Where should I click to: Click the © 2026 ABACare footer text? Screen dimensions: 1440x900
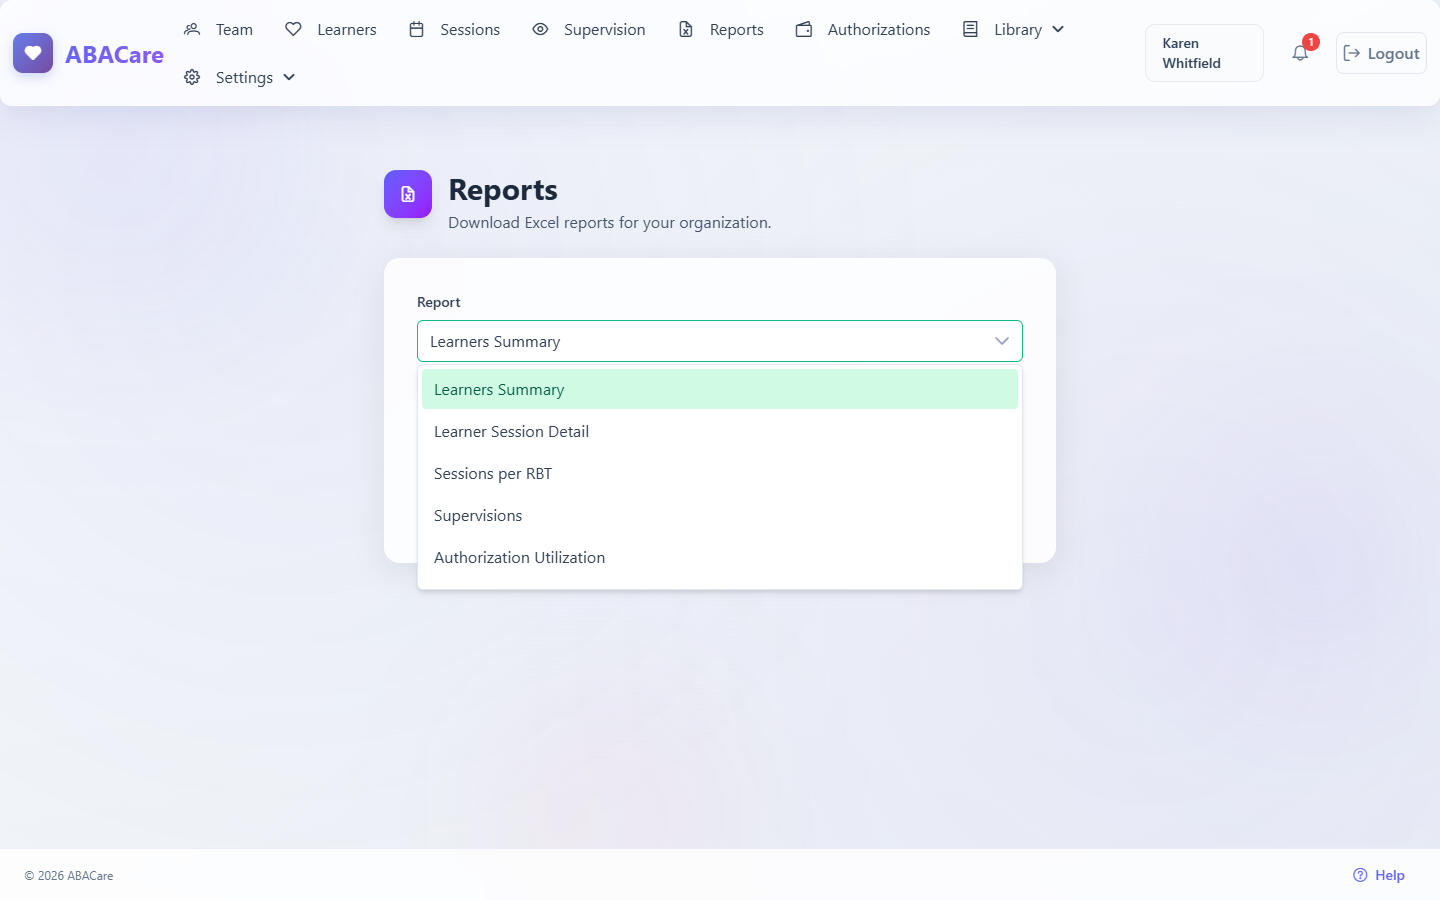[x=69, y=875]
